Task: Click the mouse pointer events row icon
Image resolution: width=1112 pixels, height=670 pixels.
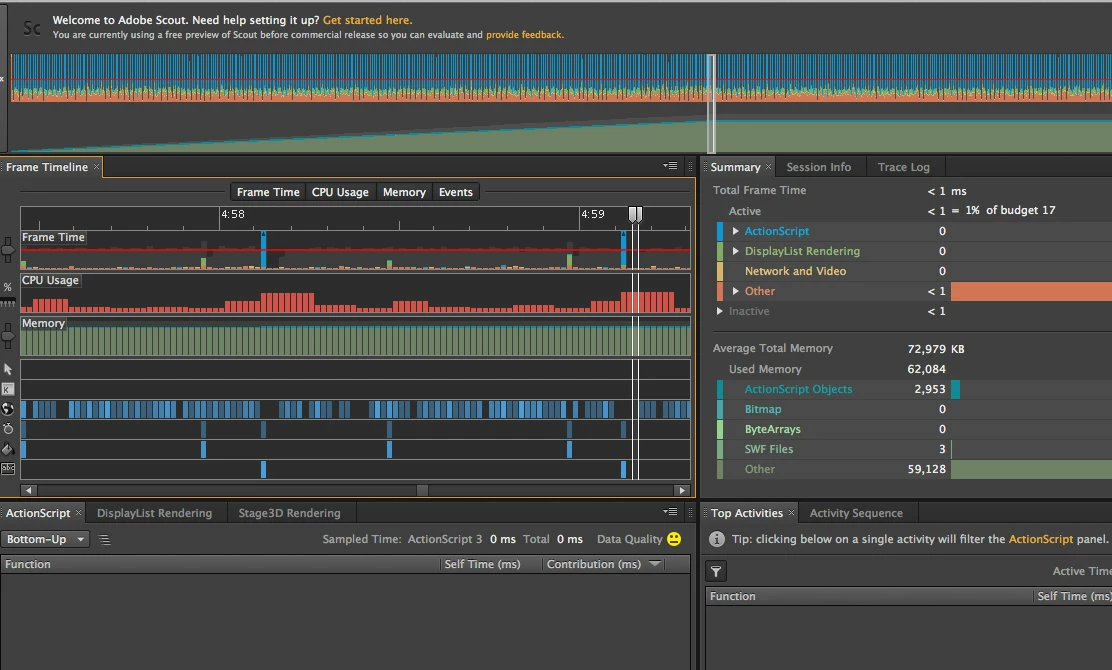Action: click(x=8, y=369)
